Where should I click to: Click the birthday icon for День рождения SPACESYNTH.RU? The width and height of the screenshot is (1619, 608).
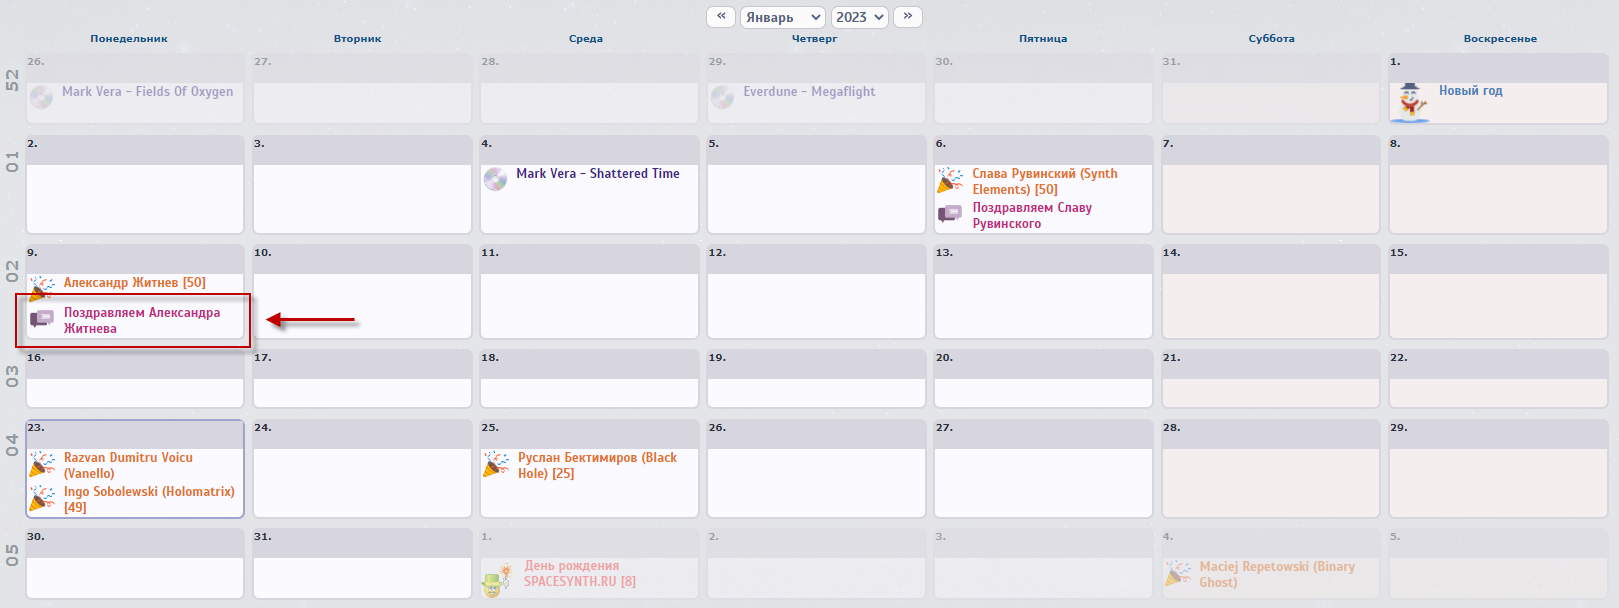point(497,579)
